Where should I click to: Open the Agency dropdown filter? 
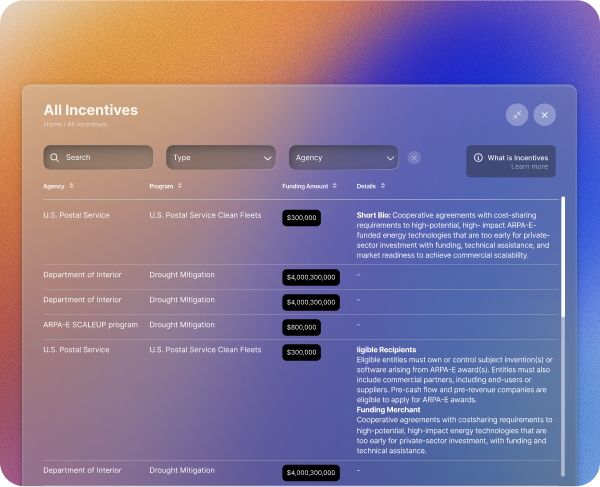[x=343, y=158]
